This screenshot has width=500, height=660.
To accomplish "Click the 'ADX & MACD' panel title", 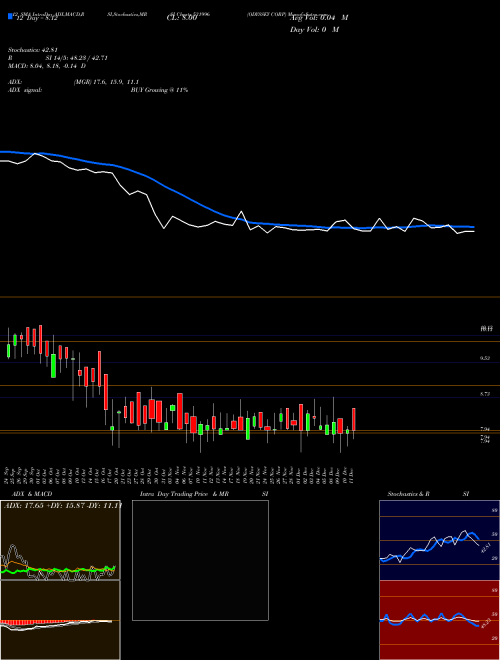I will point(32,494).
